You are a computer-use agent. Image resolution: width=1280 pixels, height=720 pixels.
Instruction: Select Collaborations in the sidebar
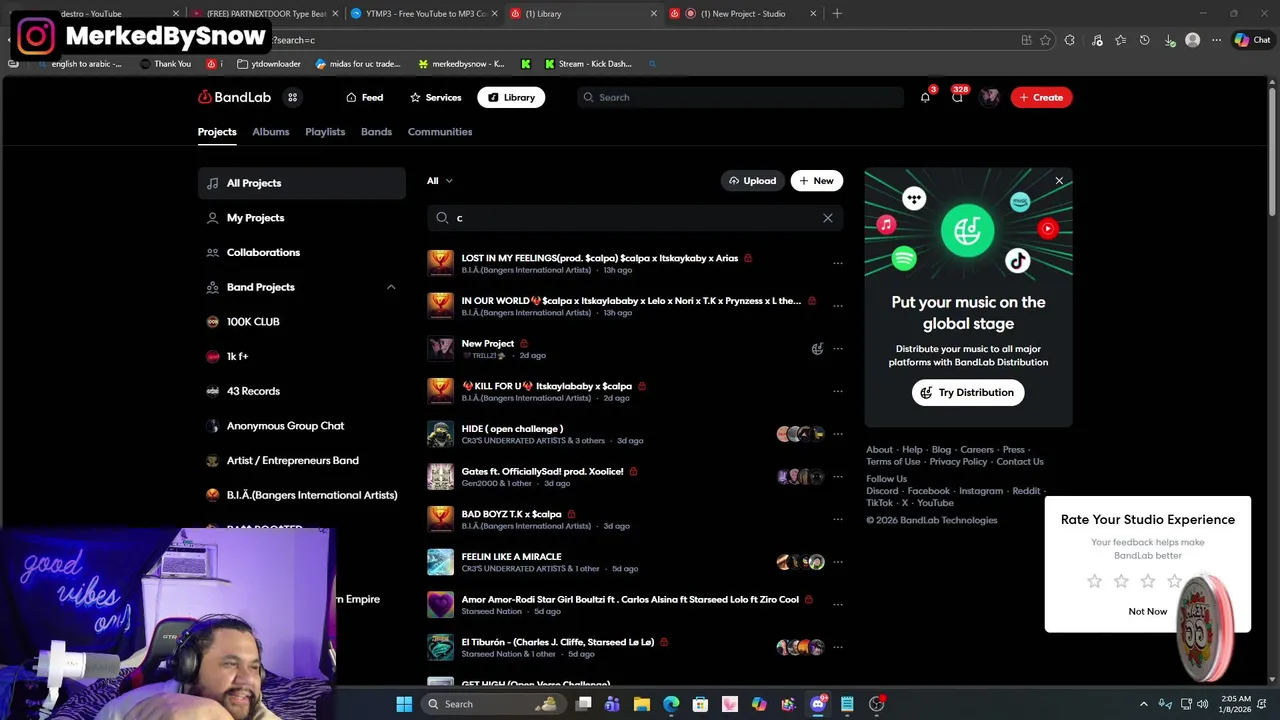pyautogui.click(x=301, y=252)
